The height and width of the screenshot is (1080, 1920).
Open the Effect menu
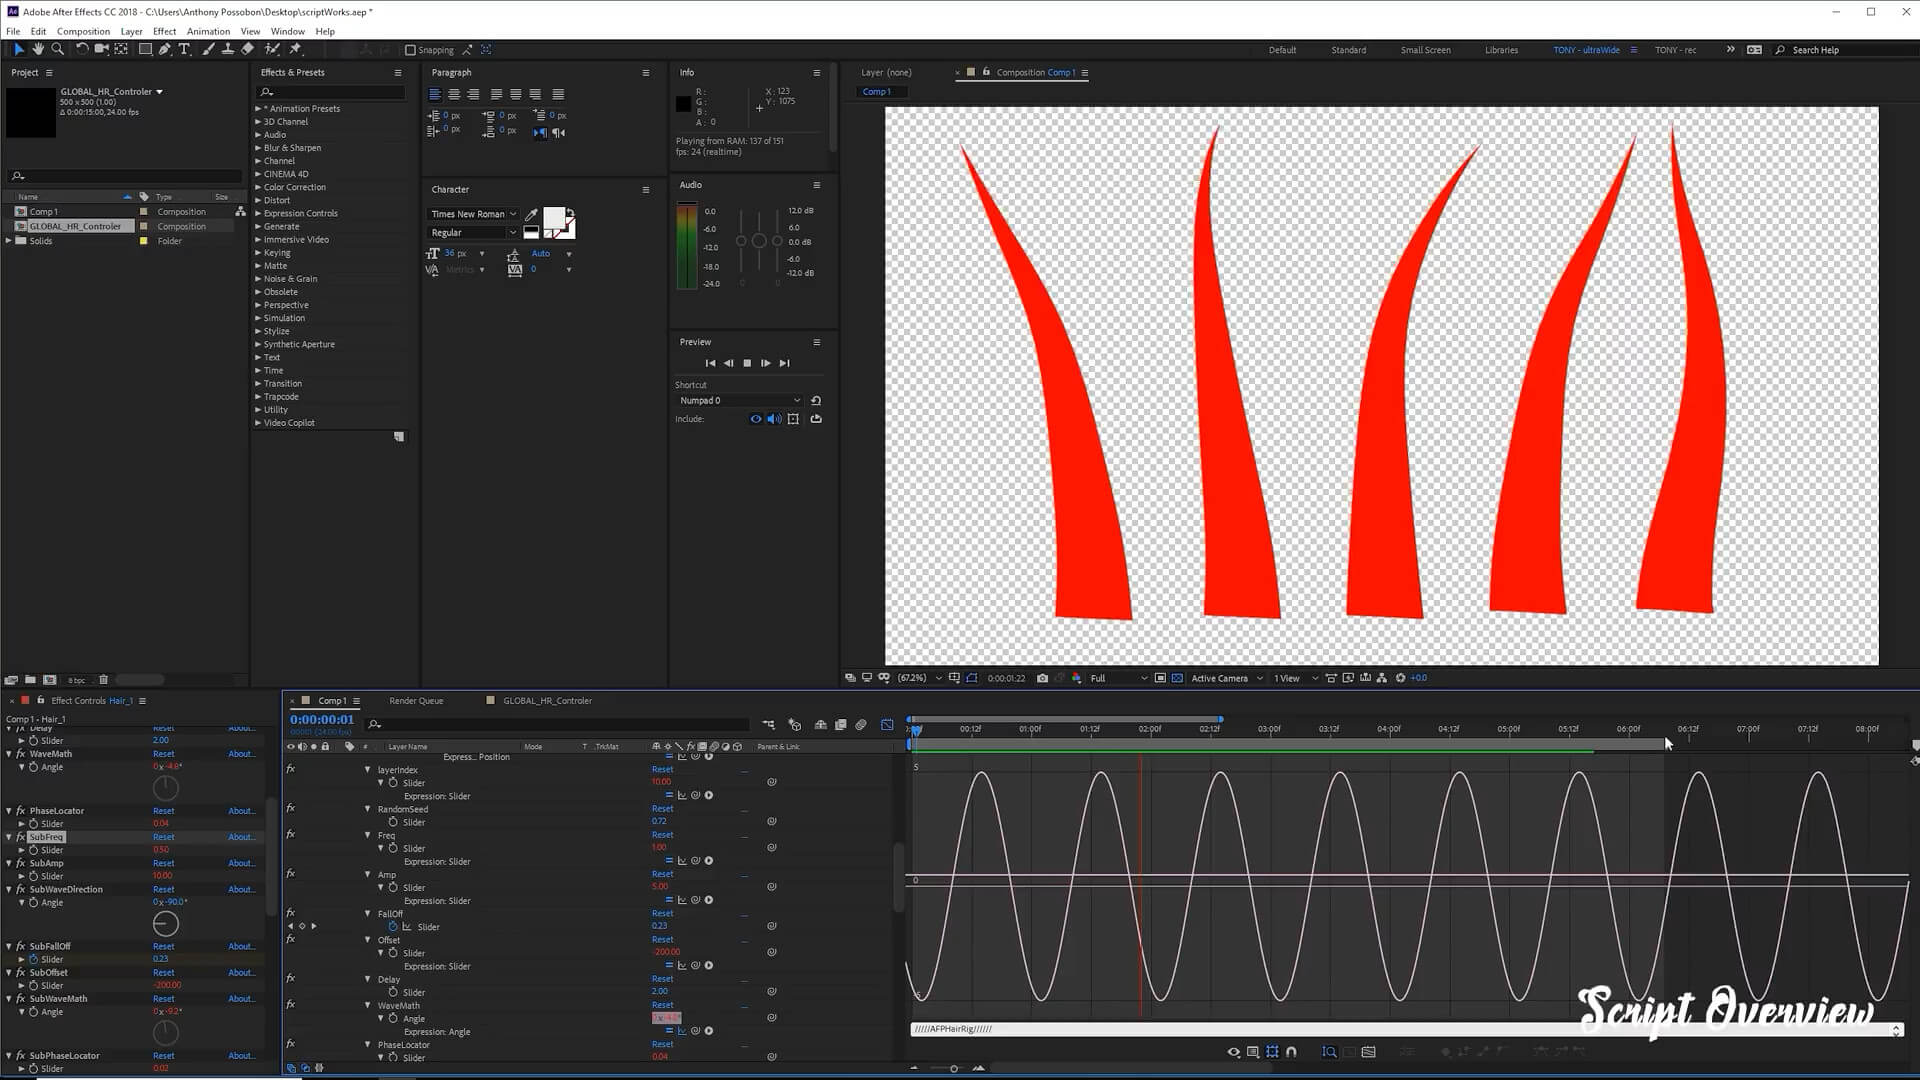[x=164, y=31]
